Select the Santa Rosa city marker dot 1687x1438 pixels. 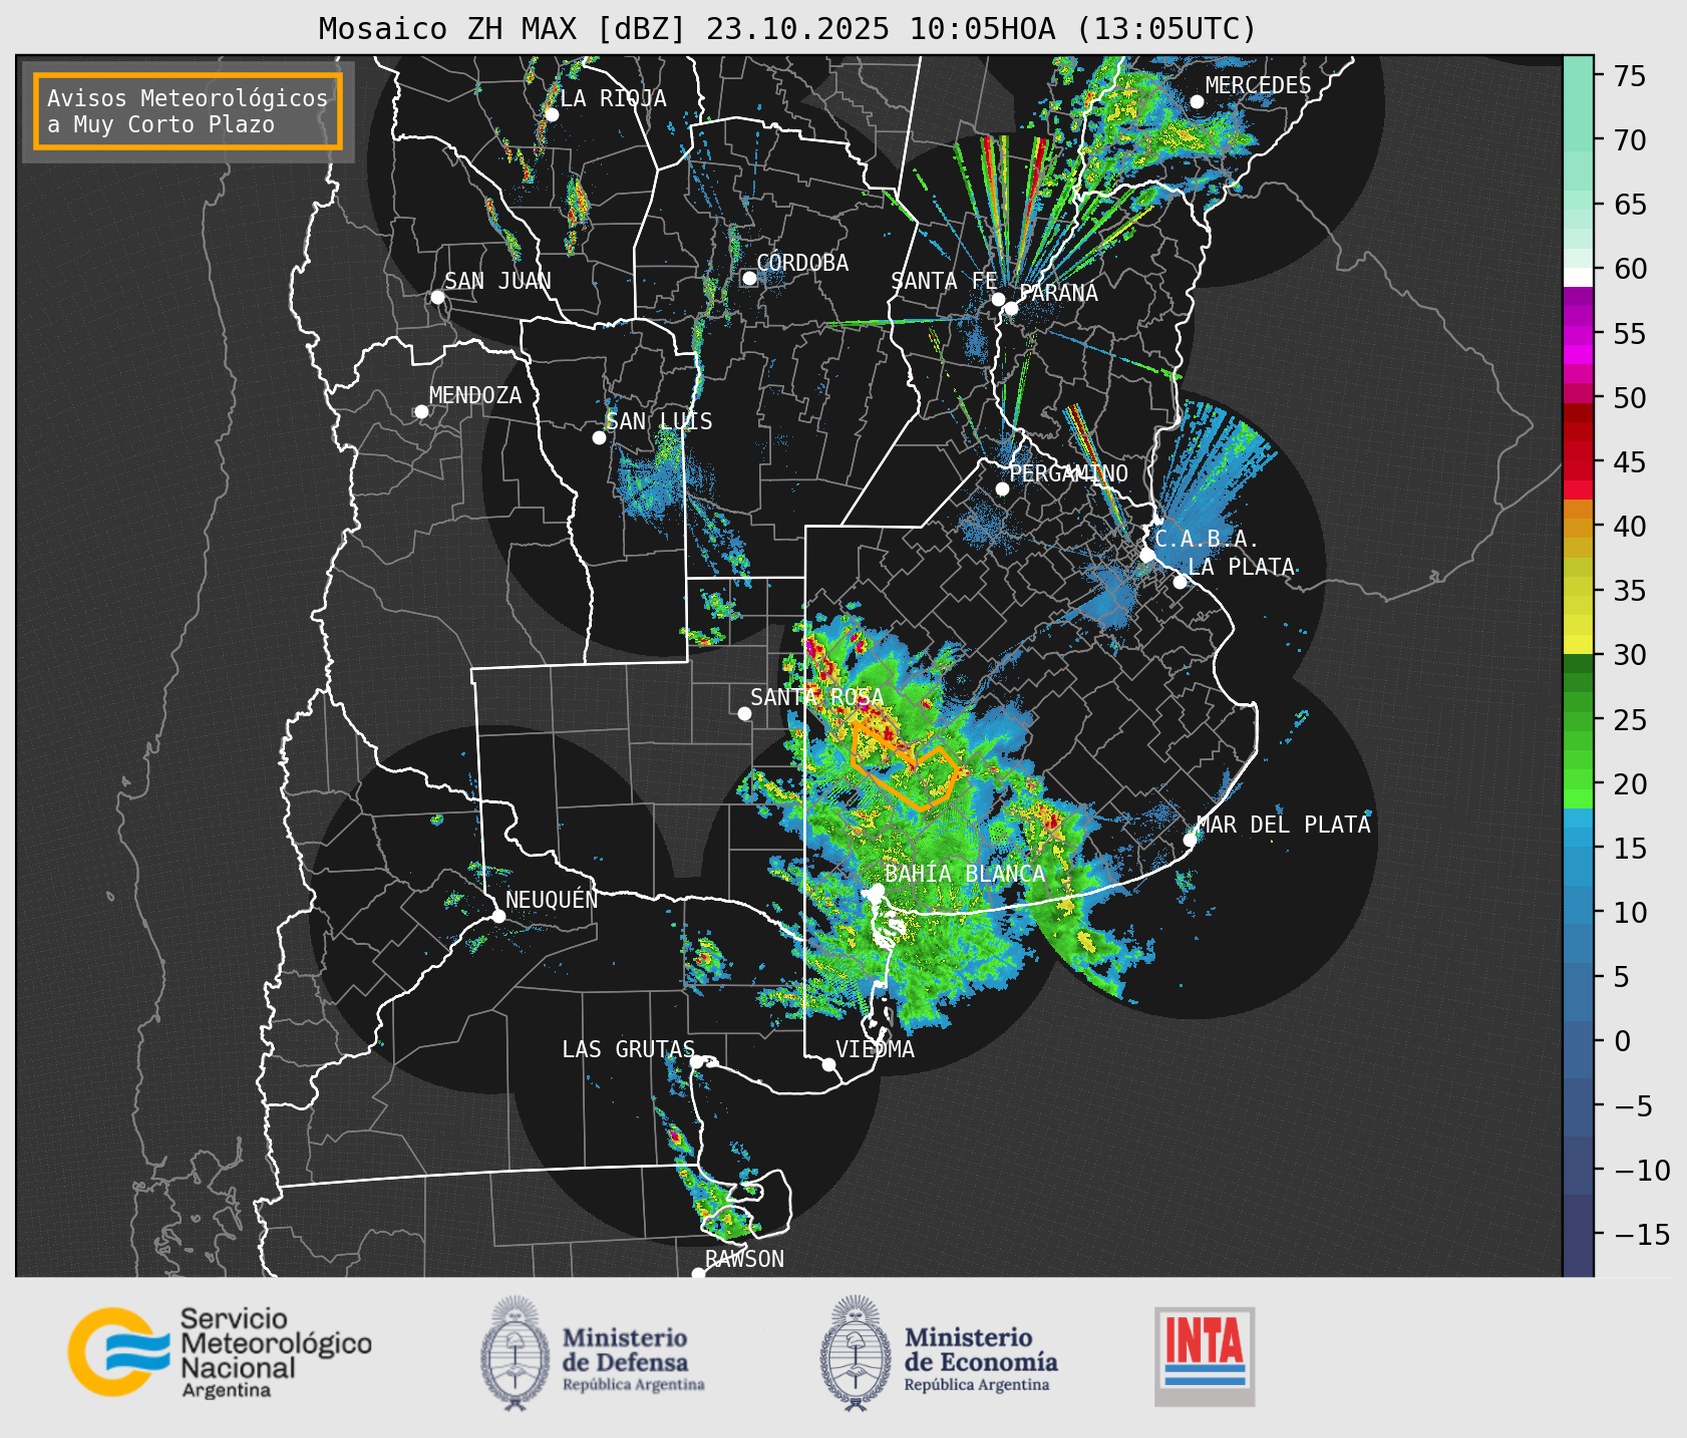tap(744, 714)
